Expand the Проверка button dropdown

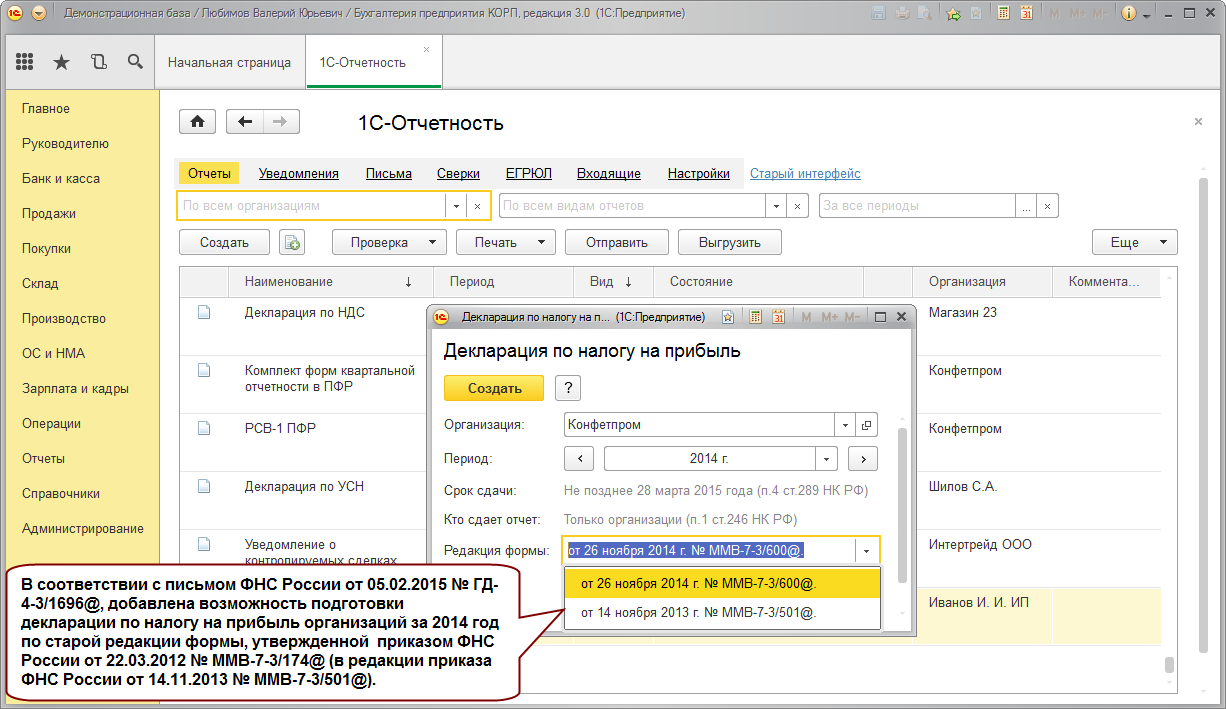pos(432,242)
